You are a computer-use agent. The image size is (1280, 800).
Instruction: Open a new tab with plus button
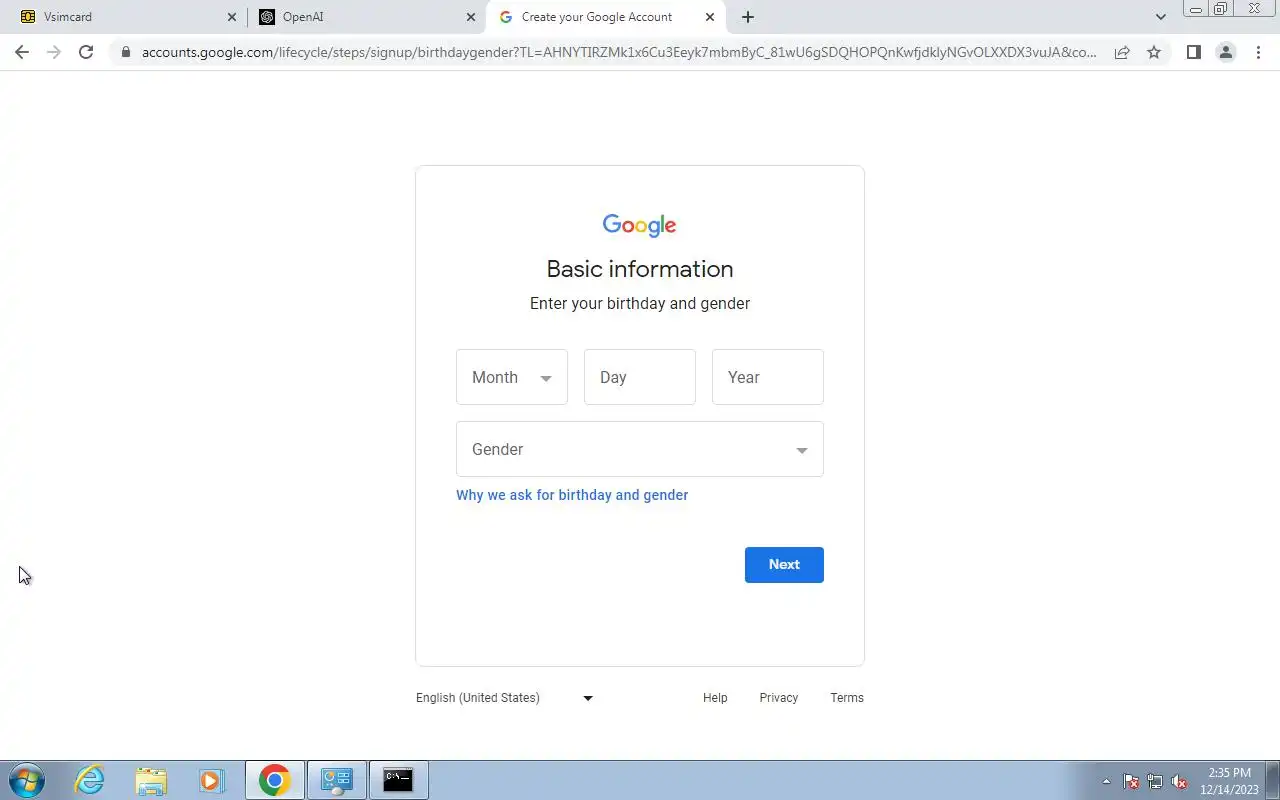[748, 17]
